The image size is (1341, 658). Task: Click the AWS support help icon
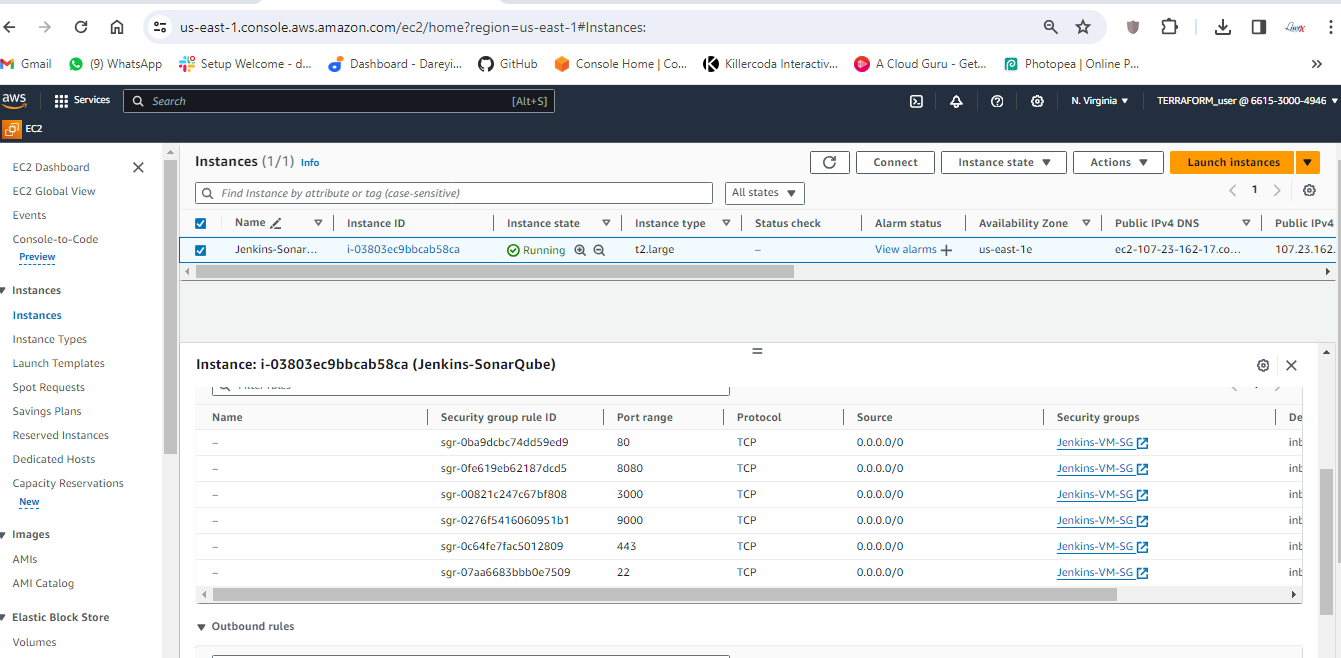coord(996,101)
